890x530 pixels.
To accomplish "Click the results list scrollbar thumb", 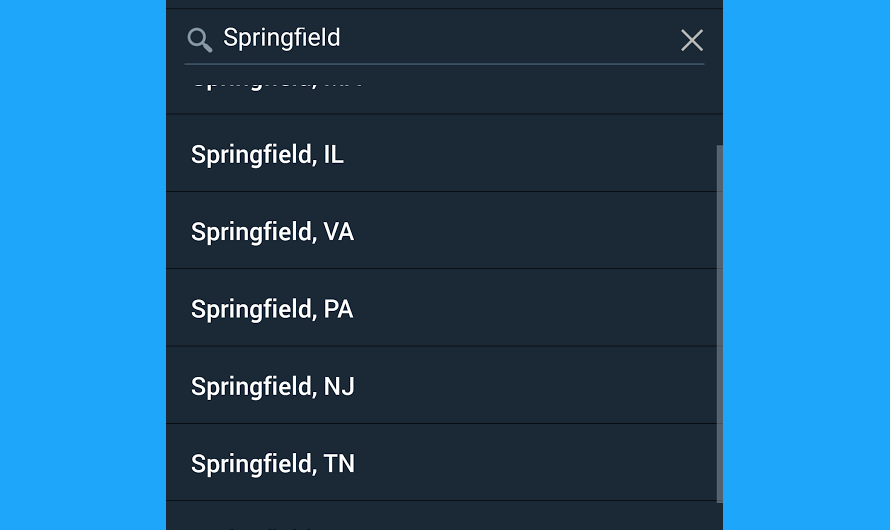I will [x=720, y=323].
